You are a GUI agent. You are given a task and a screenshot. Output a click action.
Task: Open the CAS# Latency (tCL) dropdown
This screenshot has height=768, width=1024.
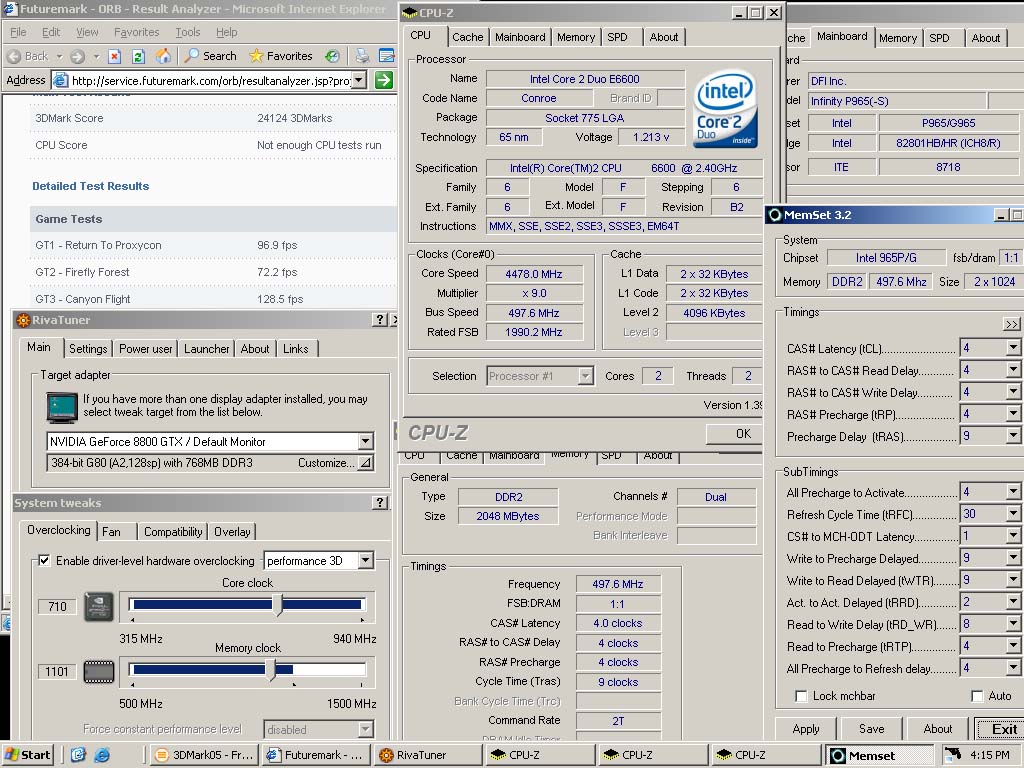[1012, 348]
